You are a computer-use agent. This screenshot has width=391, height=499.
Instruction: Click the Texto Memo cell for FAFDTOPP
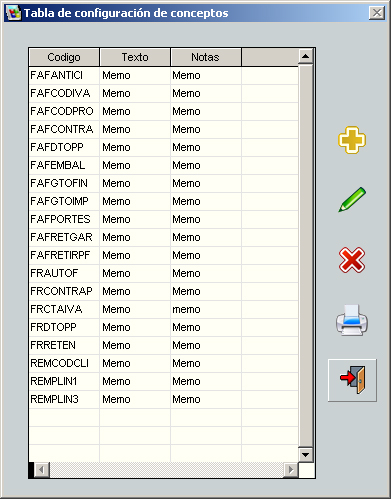[135, 147]
